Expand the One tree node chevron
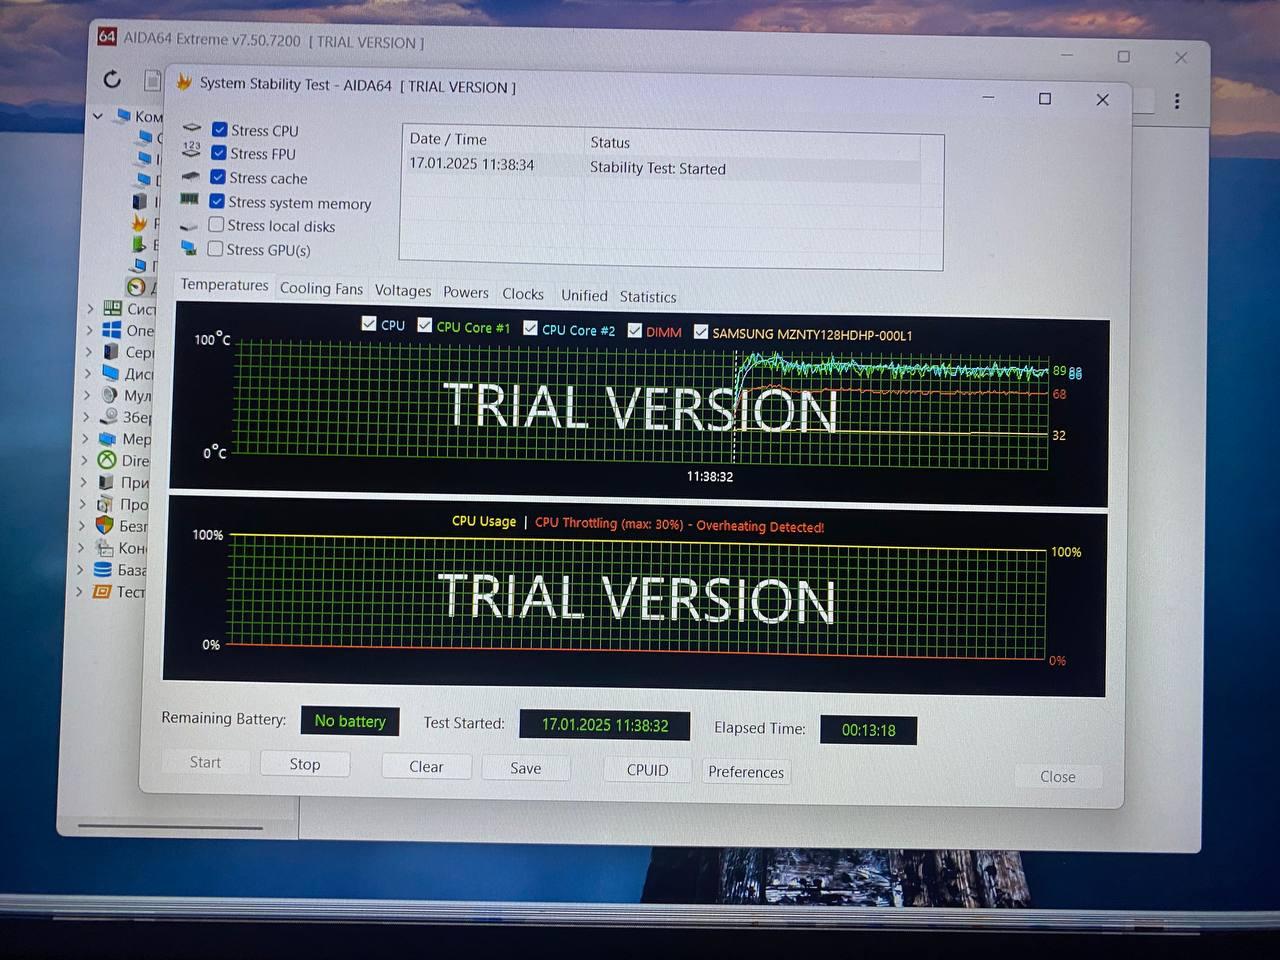The image size is (1280, 960). [89, 330]
